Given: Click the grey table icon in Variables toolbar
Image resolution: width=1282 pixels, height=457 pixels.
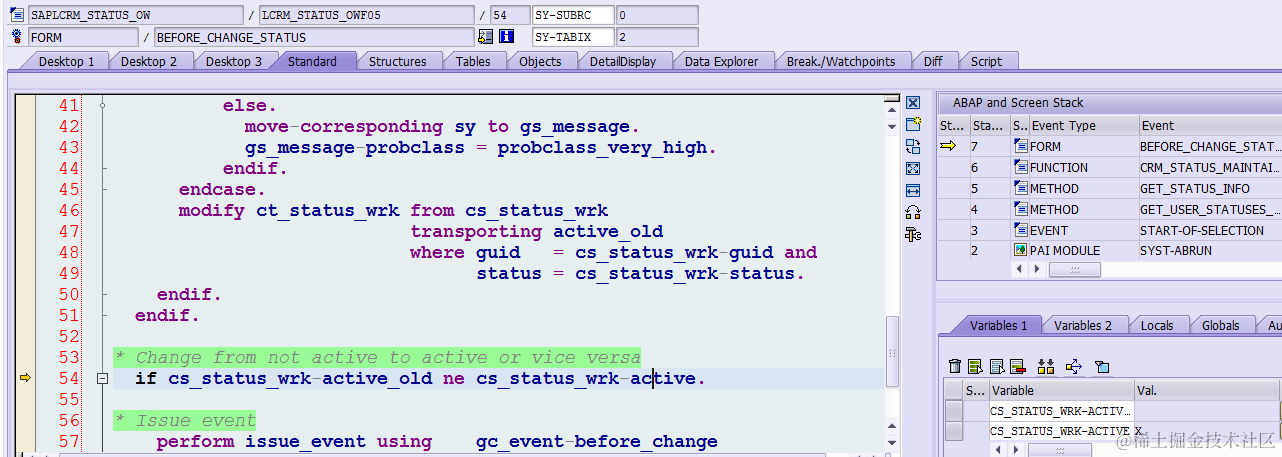Looking at the screenshot, I should [995, 366].
